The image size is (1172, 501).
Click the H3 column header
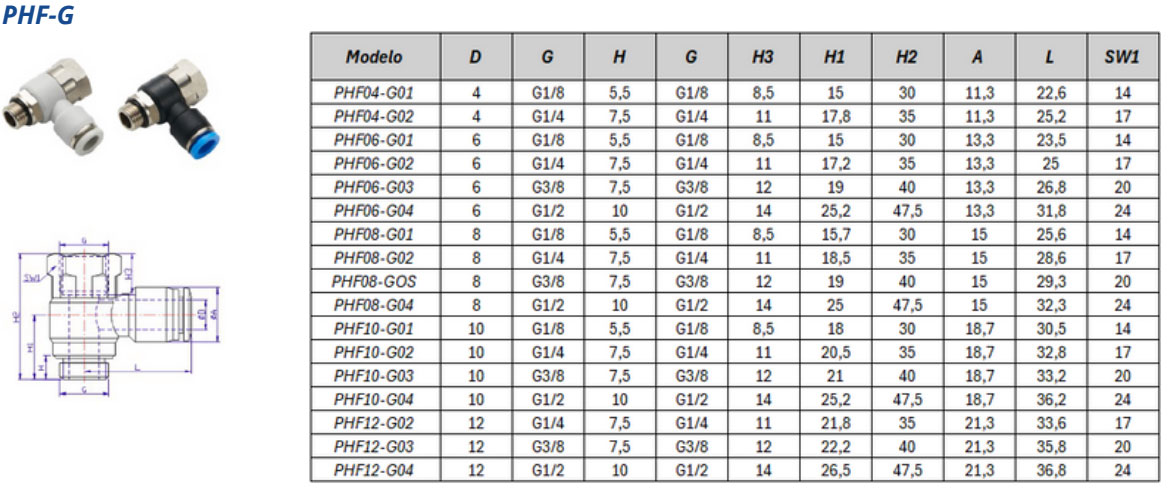[x=762, y=58]
